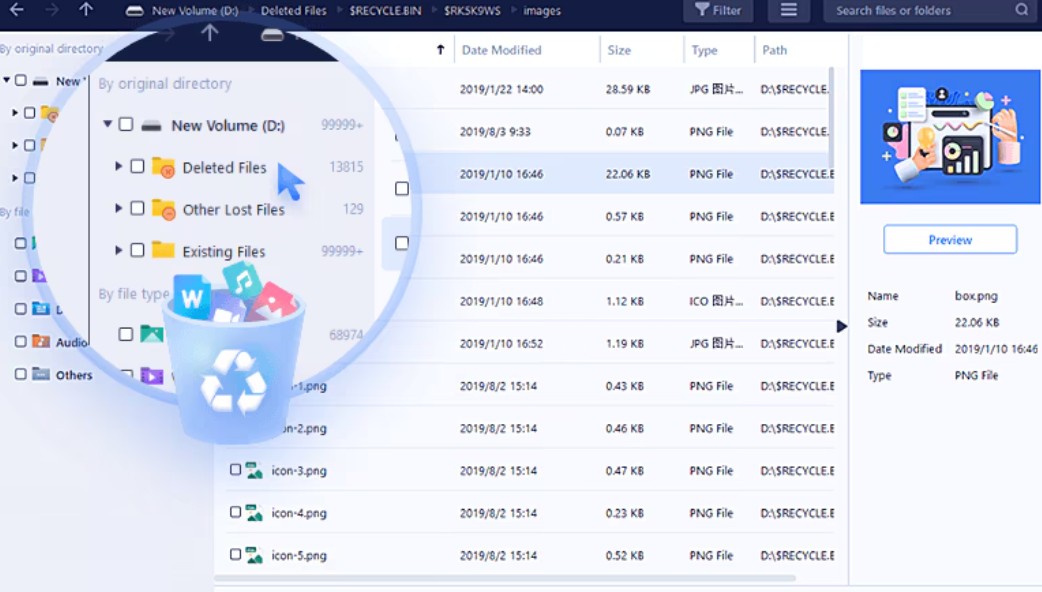Sort by the Date Modified column
1042x592 pixels.
coord(501,50)
